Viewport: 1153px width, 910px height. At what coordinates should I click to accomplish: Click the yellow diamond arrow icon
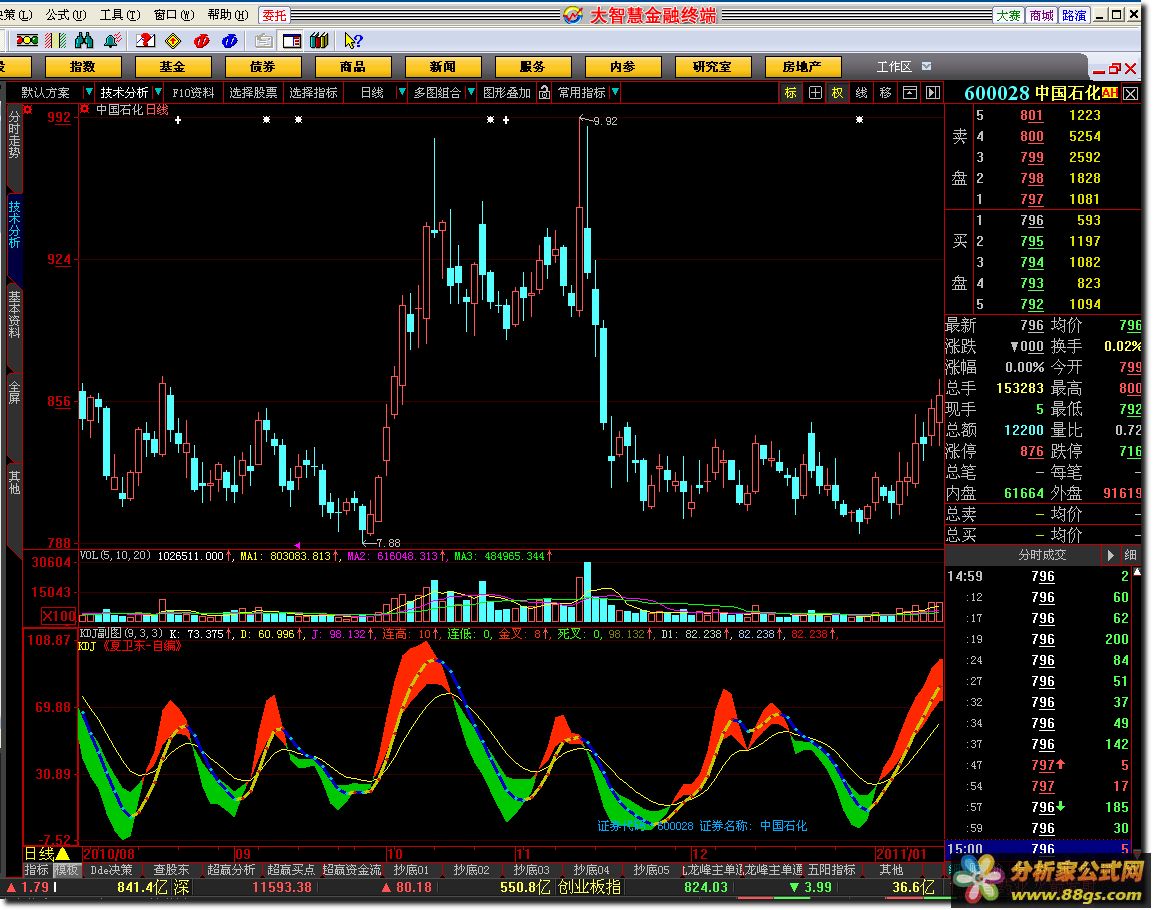click(x=174, y=40)
